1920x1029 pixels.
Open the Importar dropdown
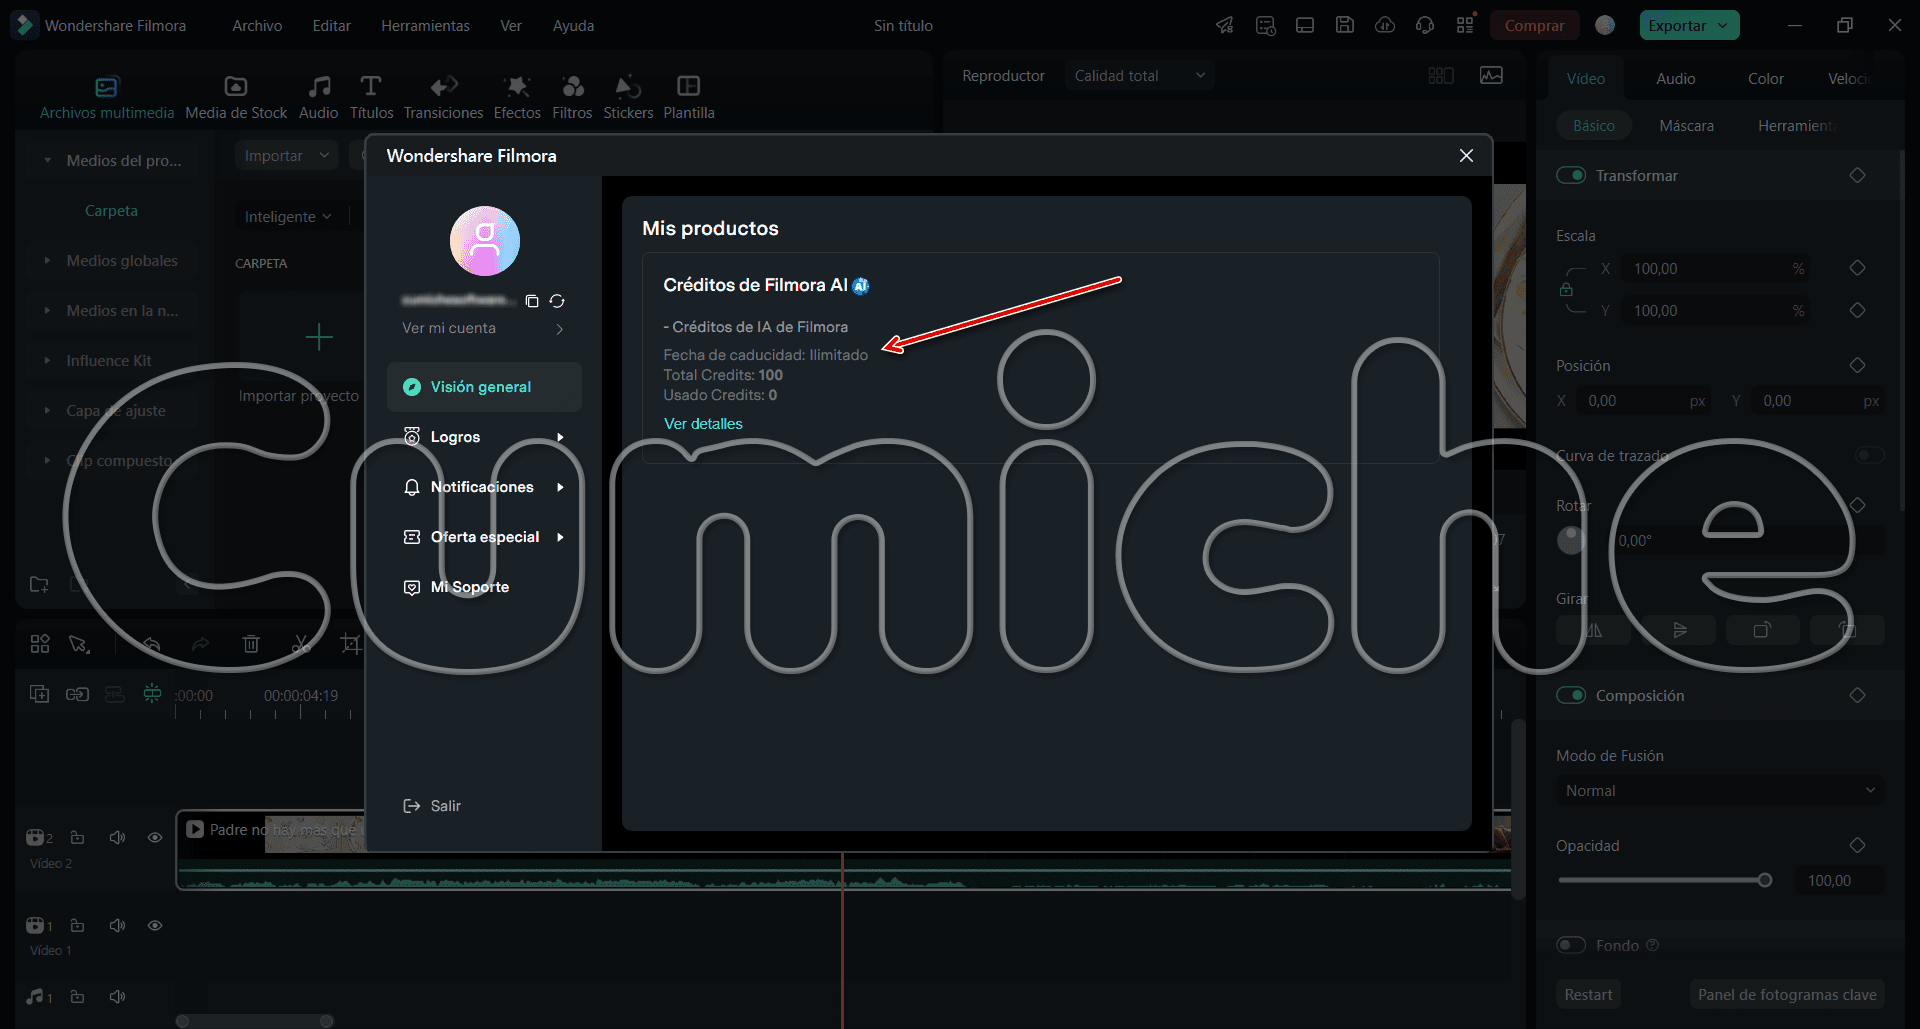point(286,156)
